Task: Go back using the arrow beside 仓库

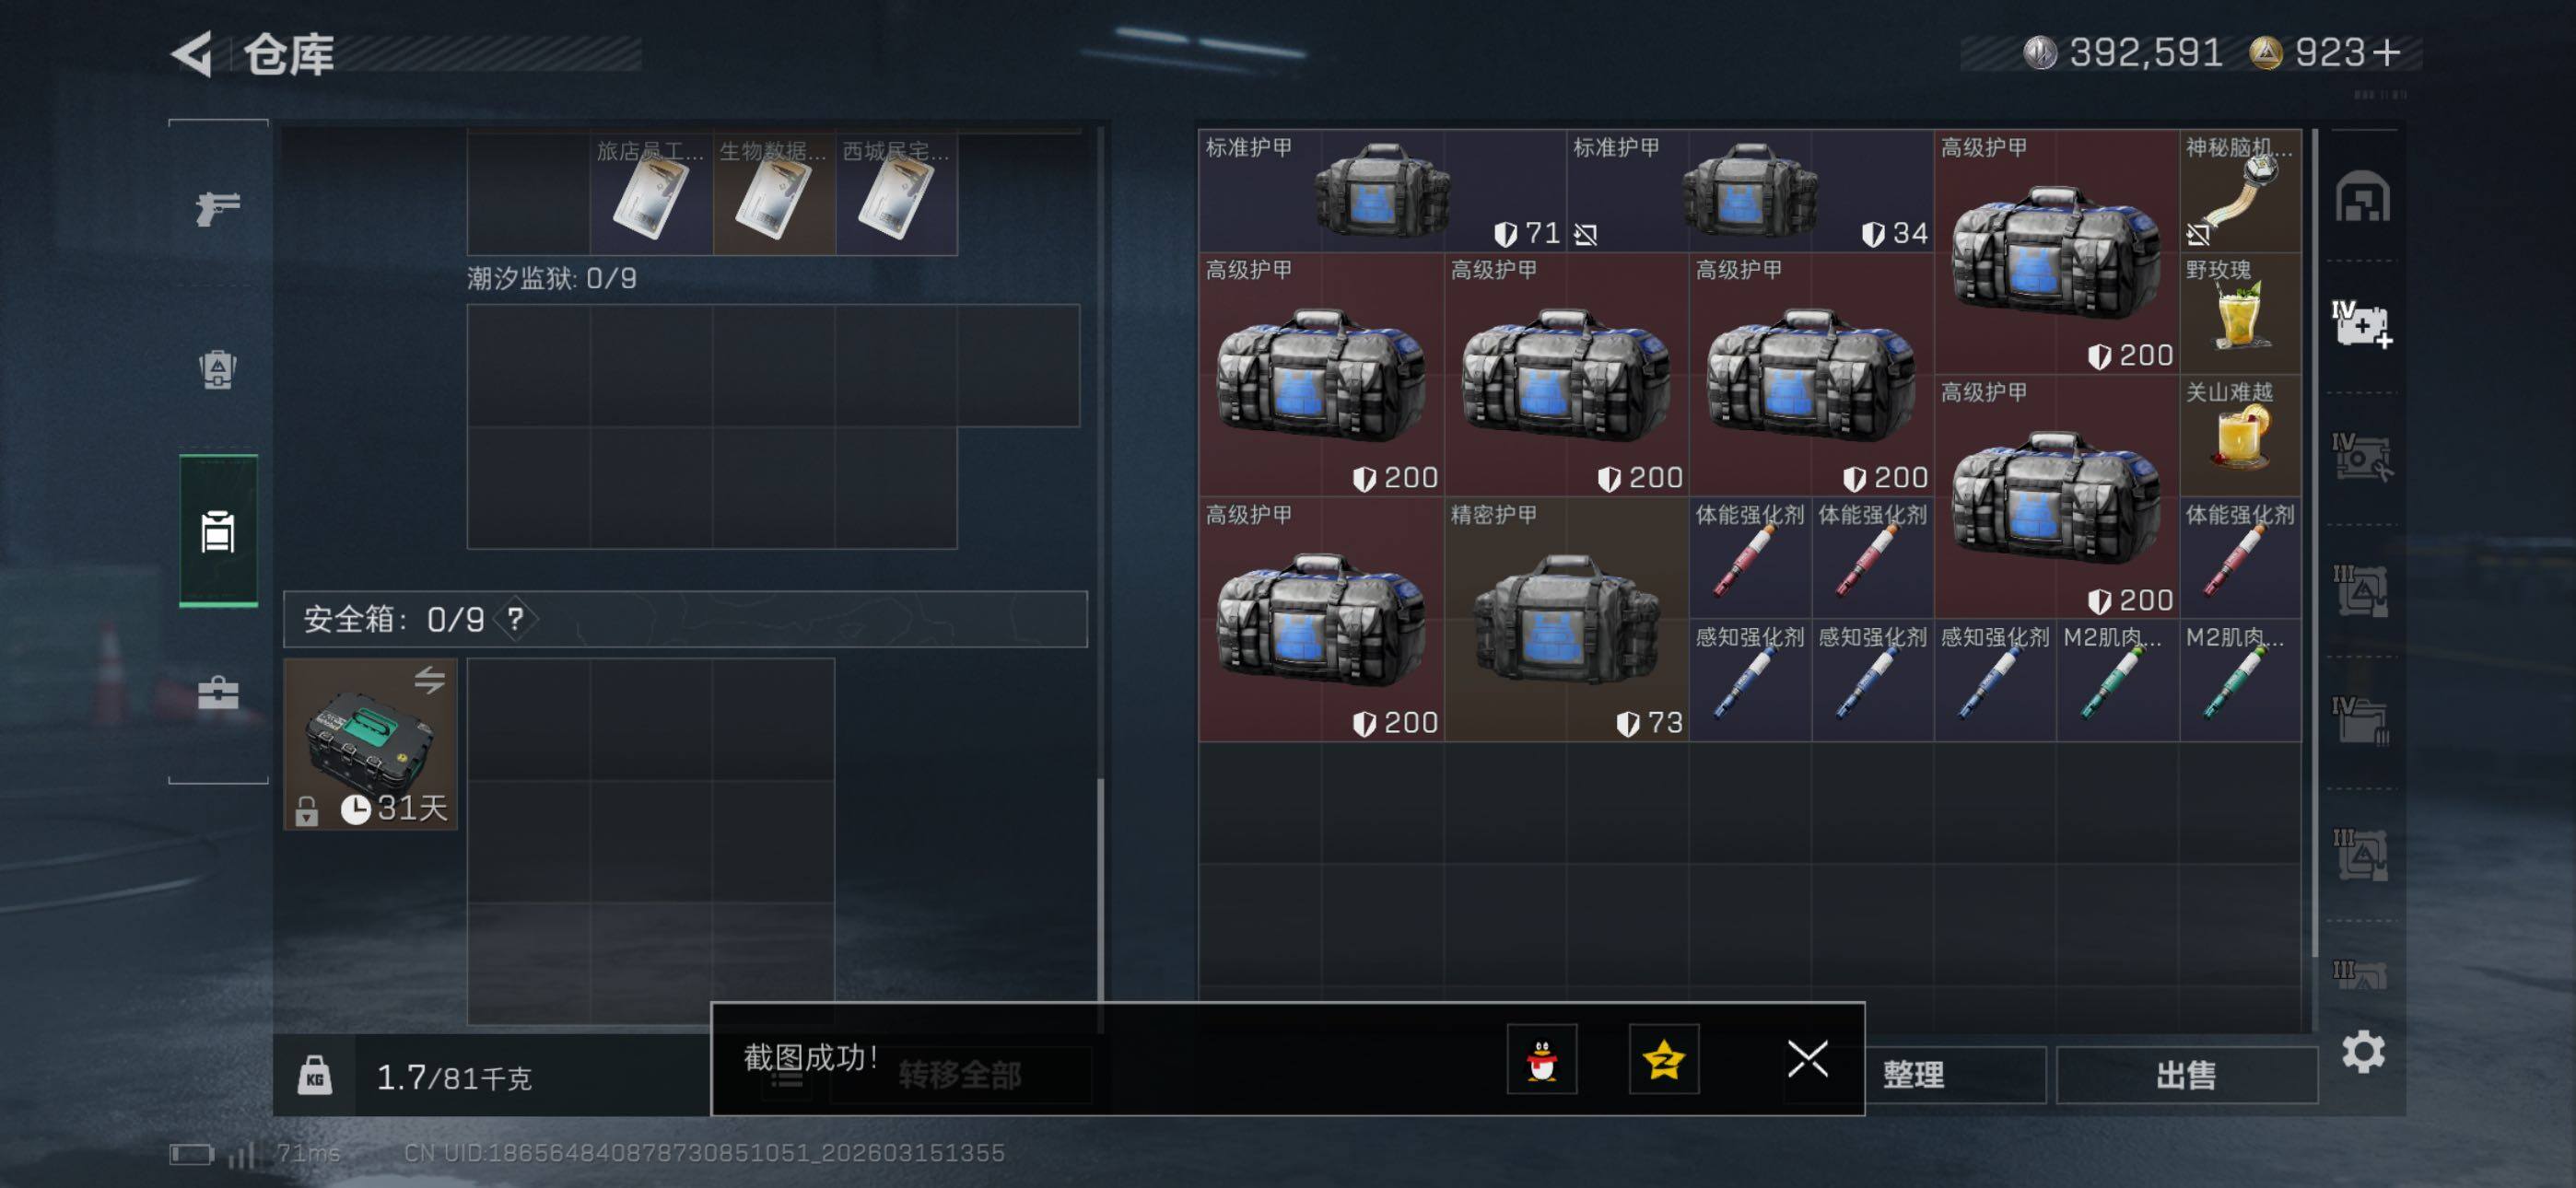Action: pyautogui.click(x=192, y=53)
